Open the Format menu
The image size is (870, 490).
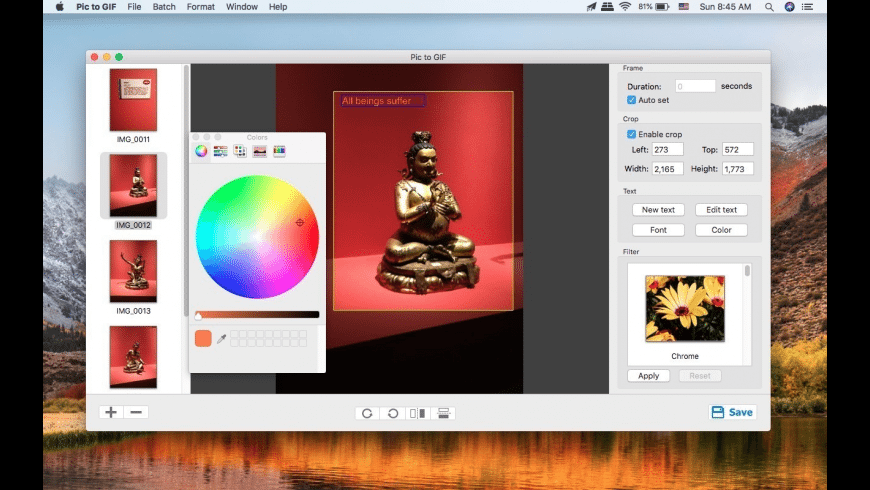coord(200,7)
